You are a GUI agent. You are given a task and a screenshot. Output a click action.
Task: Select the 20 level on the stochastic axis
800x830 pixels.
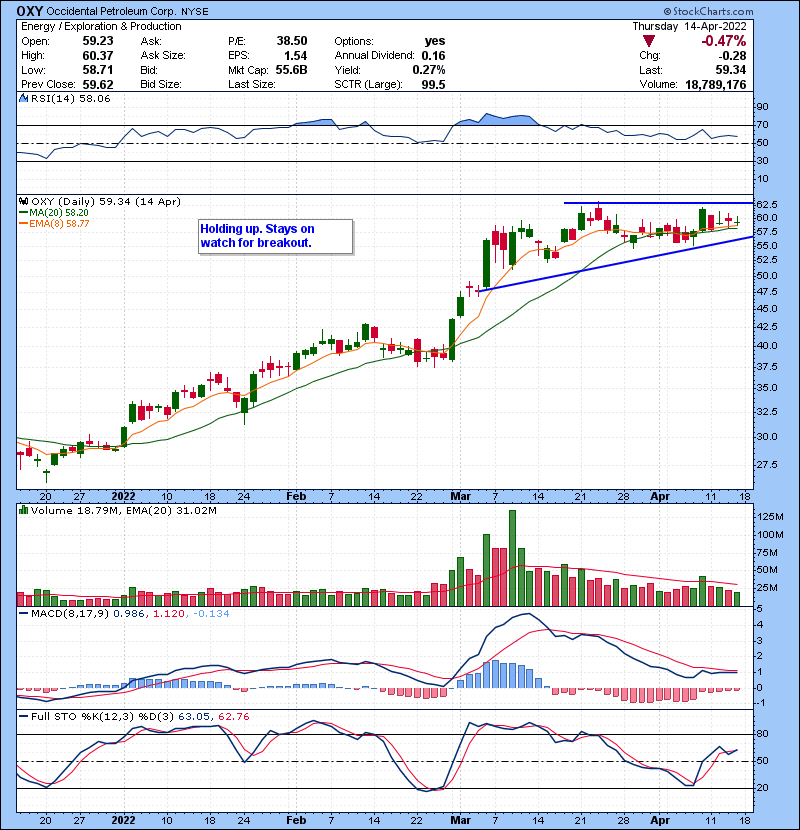[762, 788]
